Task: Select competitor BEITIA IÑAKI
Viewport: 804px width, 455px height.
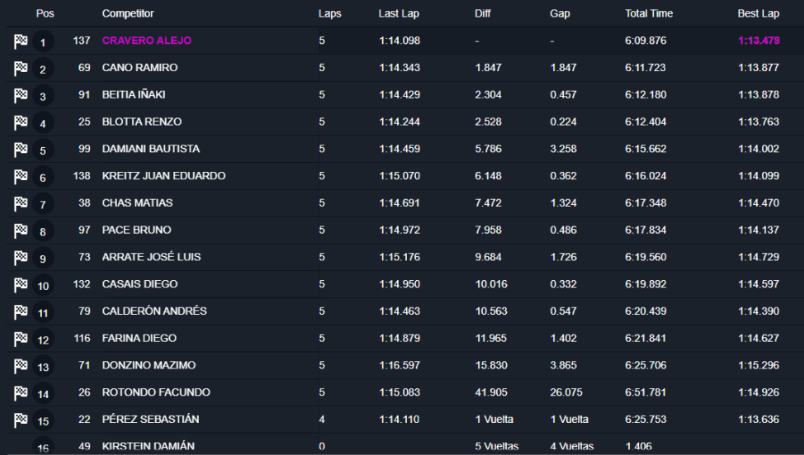Action: [x=133, y=95]
